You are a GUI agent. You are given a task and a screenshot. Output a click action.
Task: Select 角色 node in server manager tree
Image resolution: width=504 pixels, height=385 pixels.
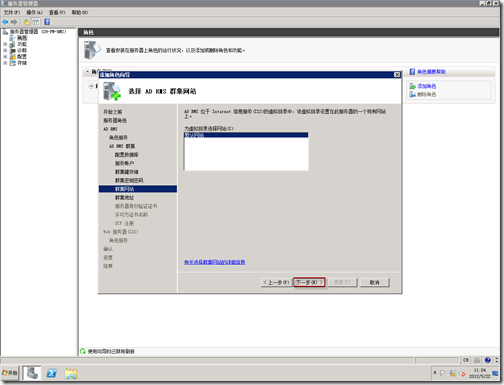coord(22,38)
